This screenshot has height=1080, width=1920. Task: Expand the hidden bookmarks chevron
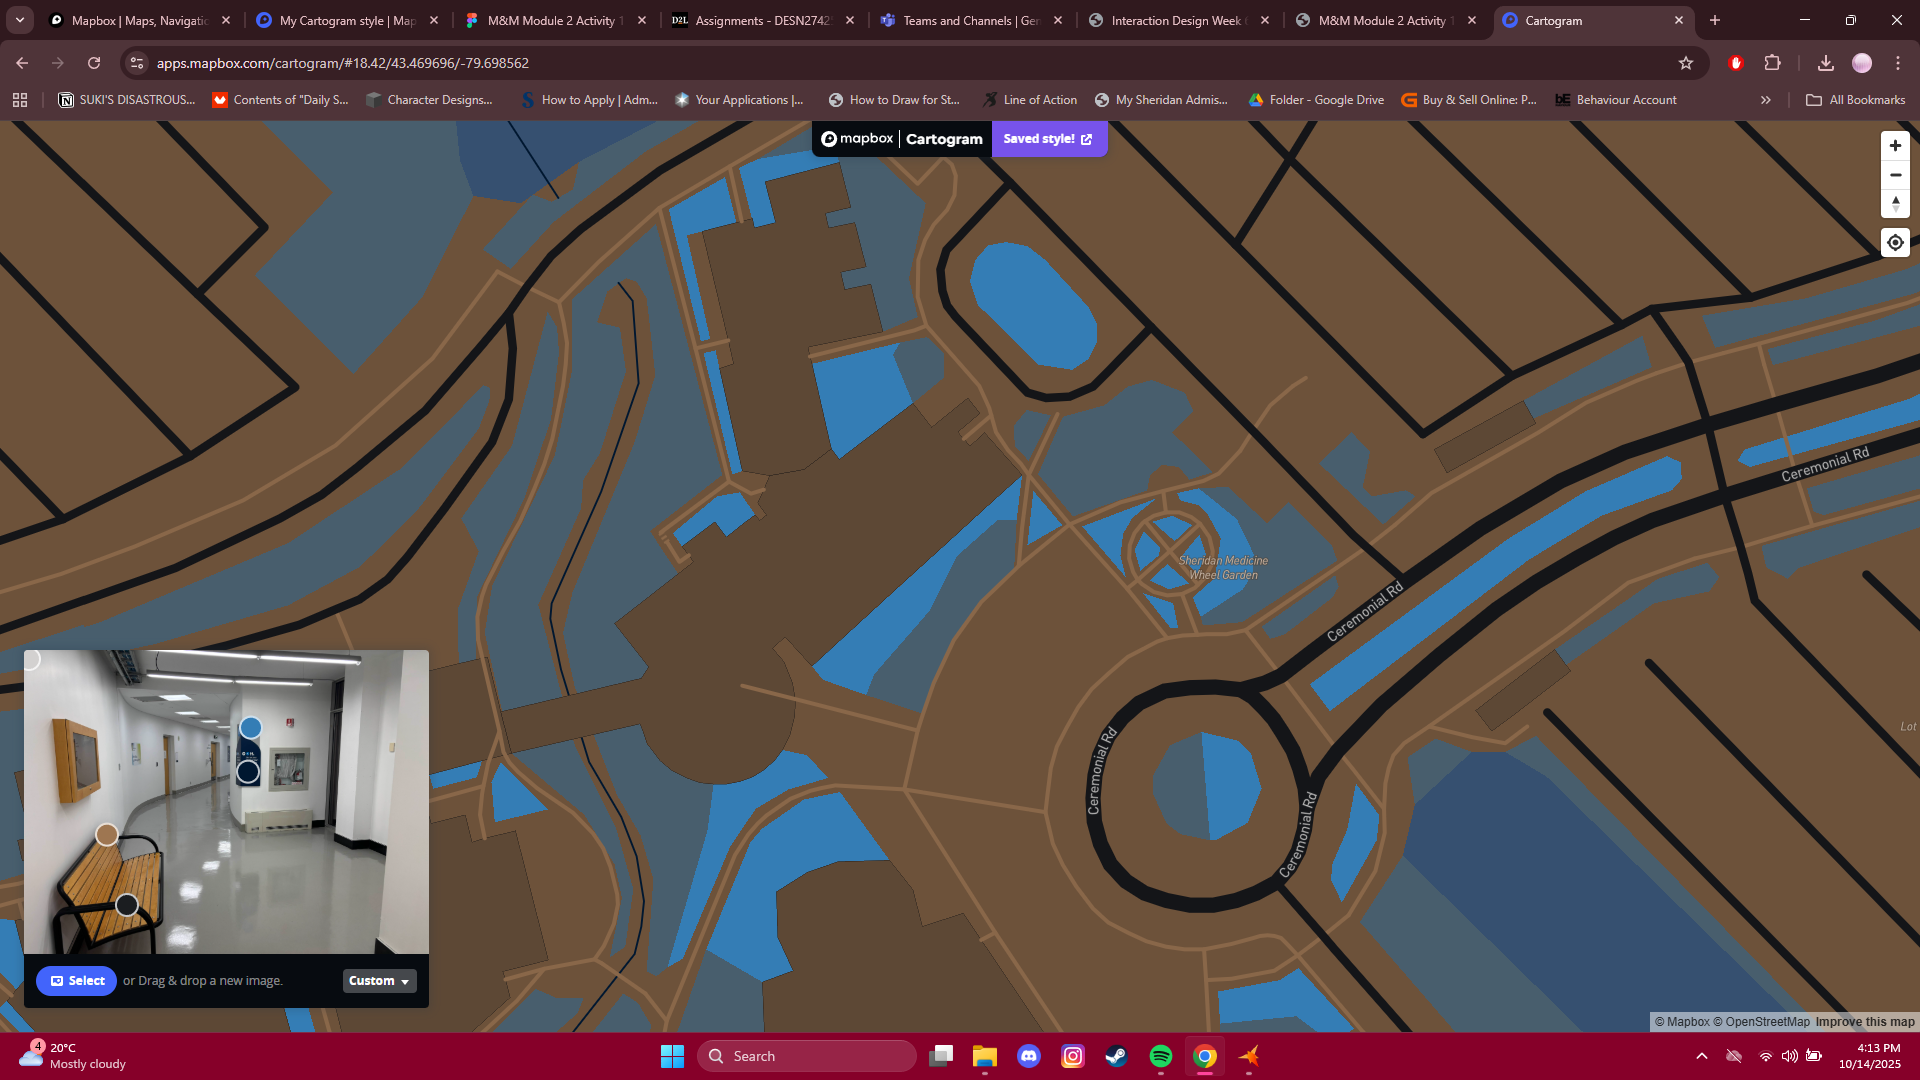coord(1766,100)
